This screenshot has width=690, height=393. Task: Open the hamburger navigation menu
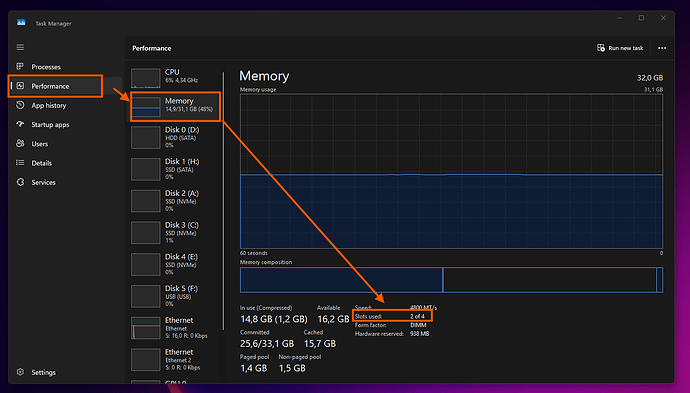tap(20, 47)
